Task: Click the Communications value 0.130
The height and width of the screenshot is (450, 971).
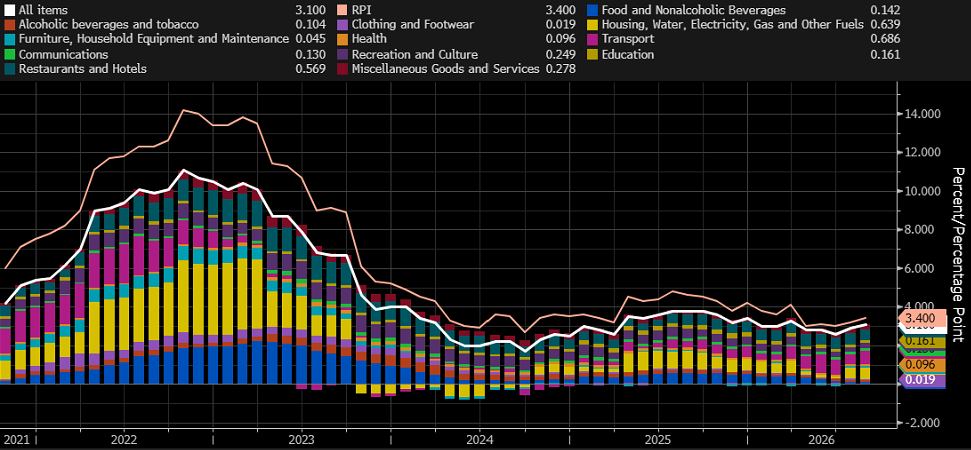Action: click(x=311, y=54)
